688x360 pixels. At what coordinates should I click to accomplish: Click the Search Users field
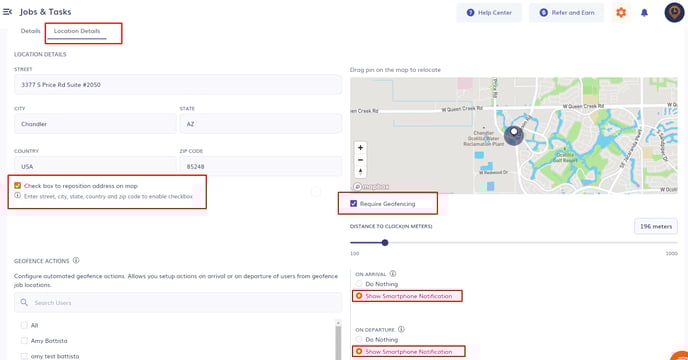(178, 302)
